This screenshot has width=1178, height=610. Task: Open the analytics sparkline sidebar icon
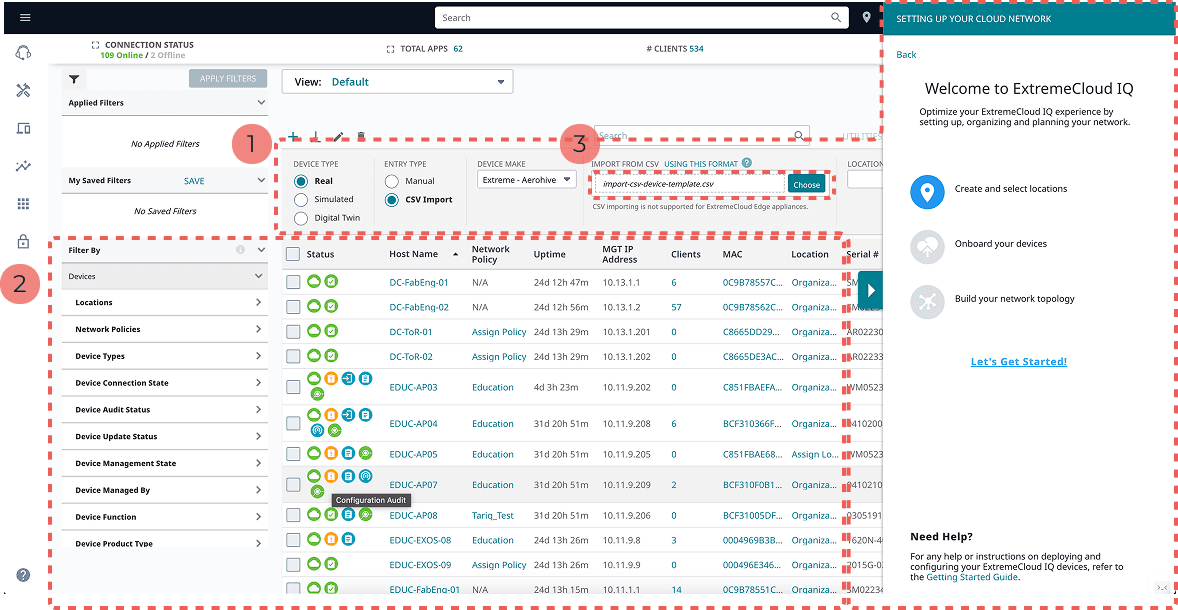click(x=23, y=166)
